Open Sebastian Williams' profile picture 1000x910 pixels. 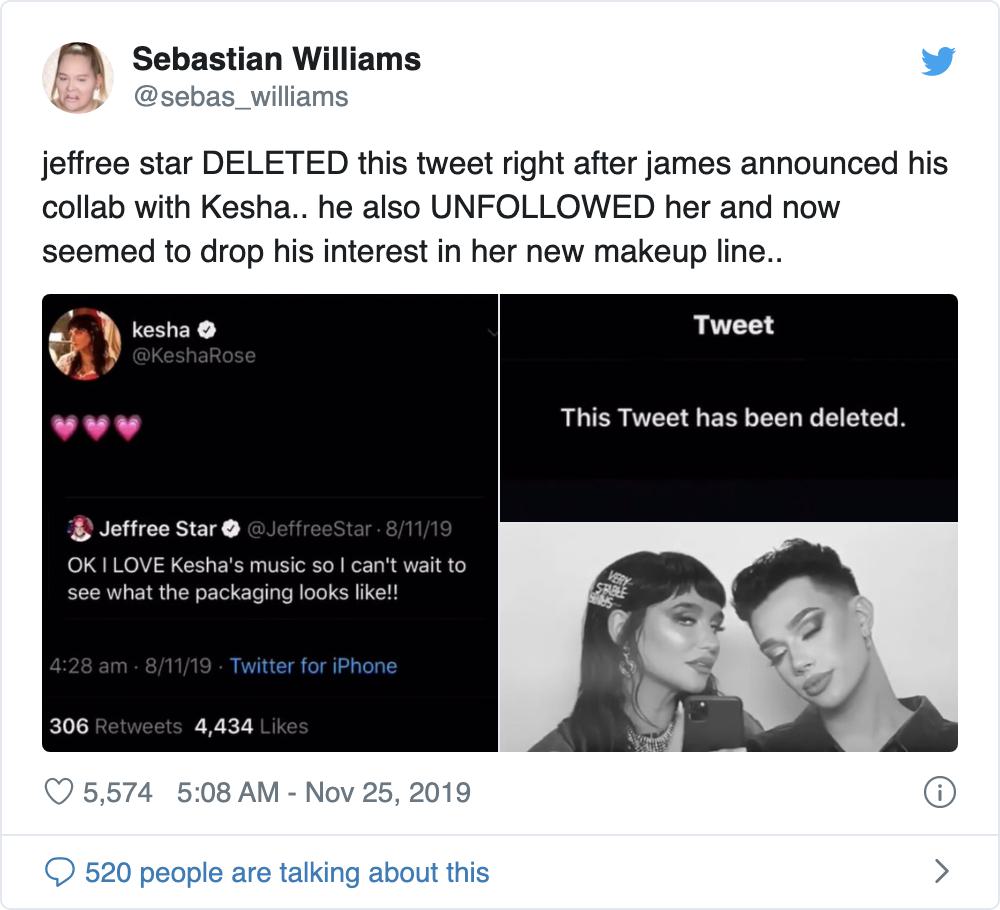point(77,77)
